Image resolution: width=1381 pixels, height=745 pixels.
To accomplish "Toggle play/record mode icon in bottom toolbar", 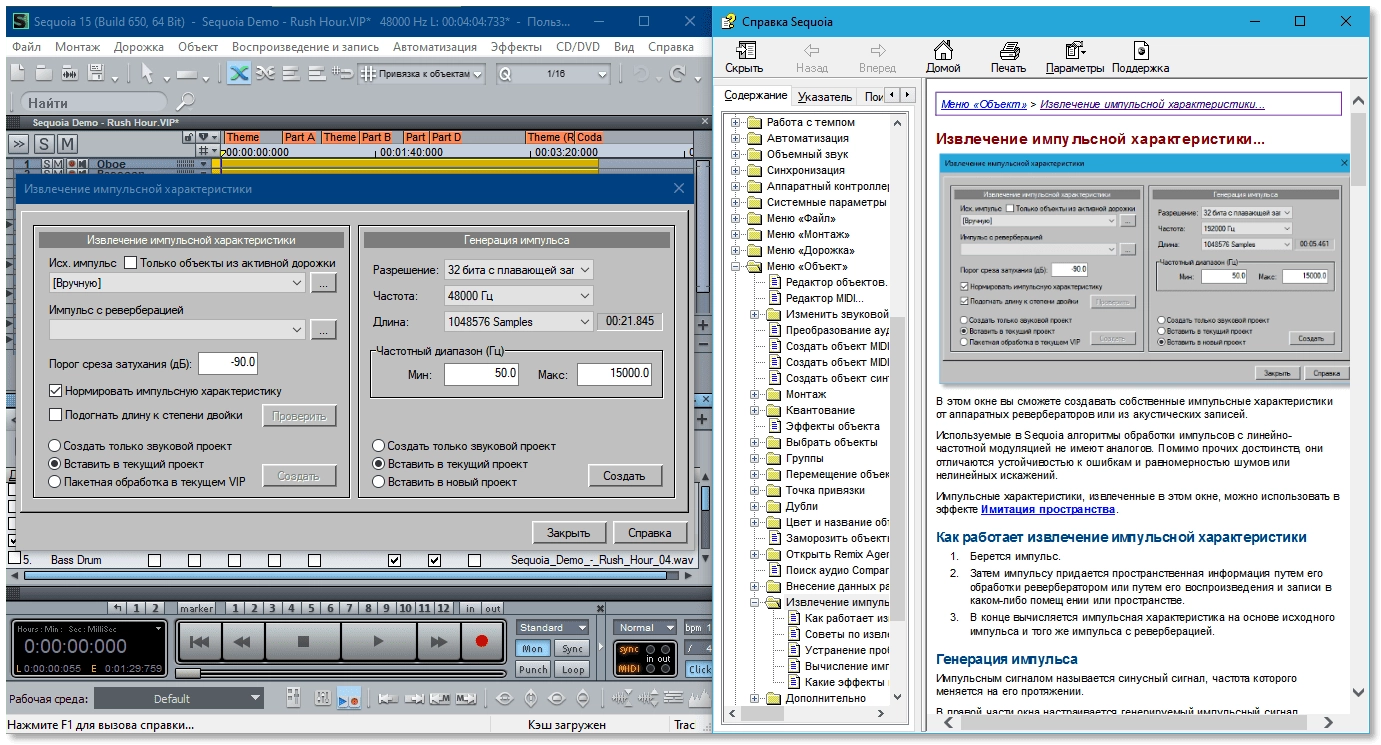I will click(x=348, y=698).
